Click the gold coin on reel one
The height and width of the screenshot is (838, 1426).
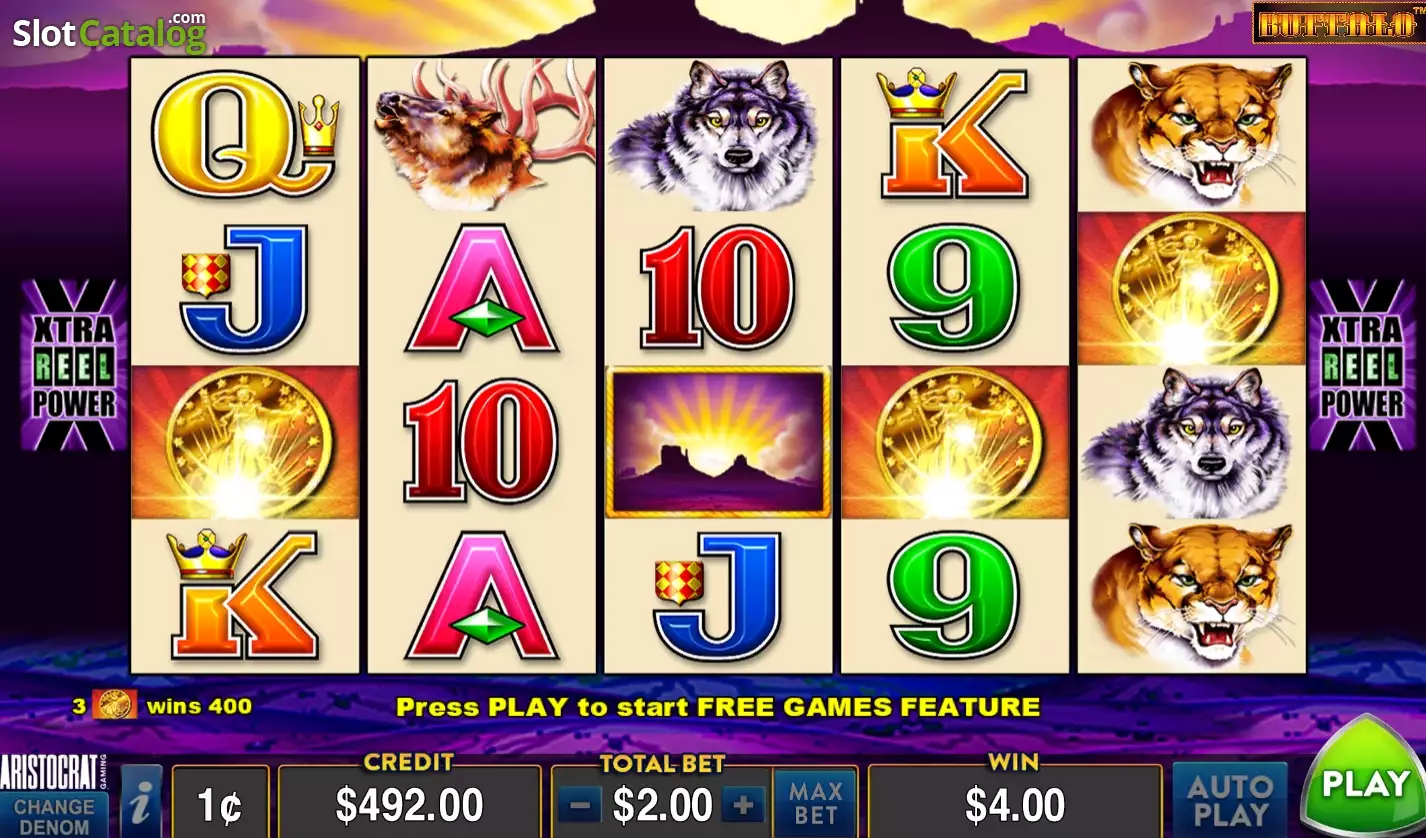pyautogui.click(x=245, y=442)
